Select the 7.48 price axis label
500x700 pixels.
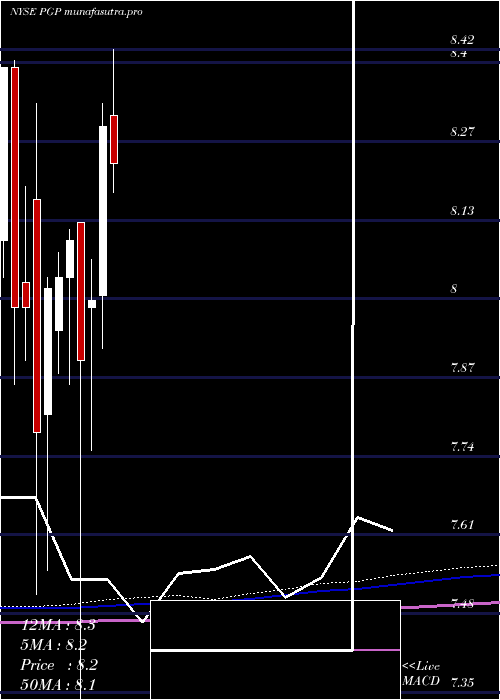462,604
